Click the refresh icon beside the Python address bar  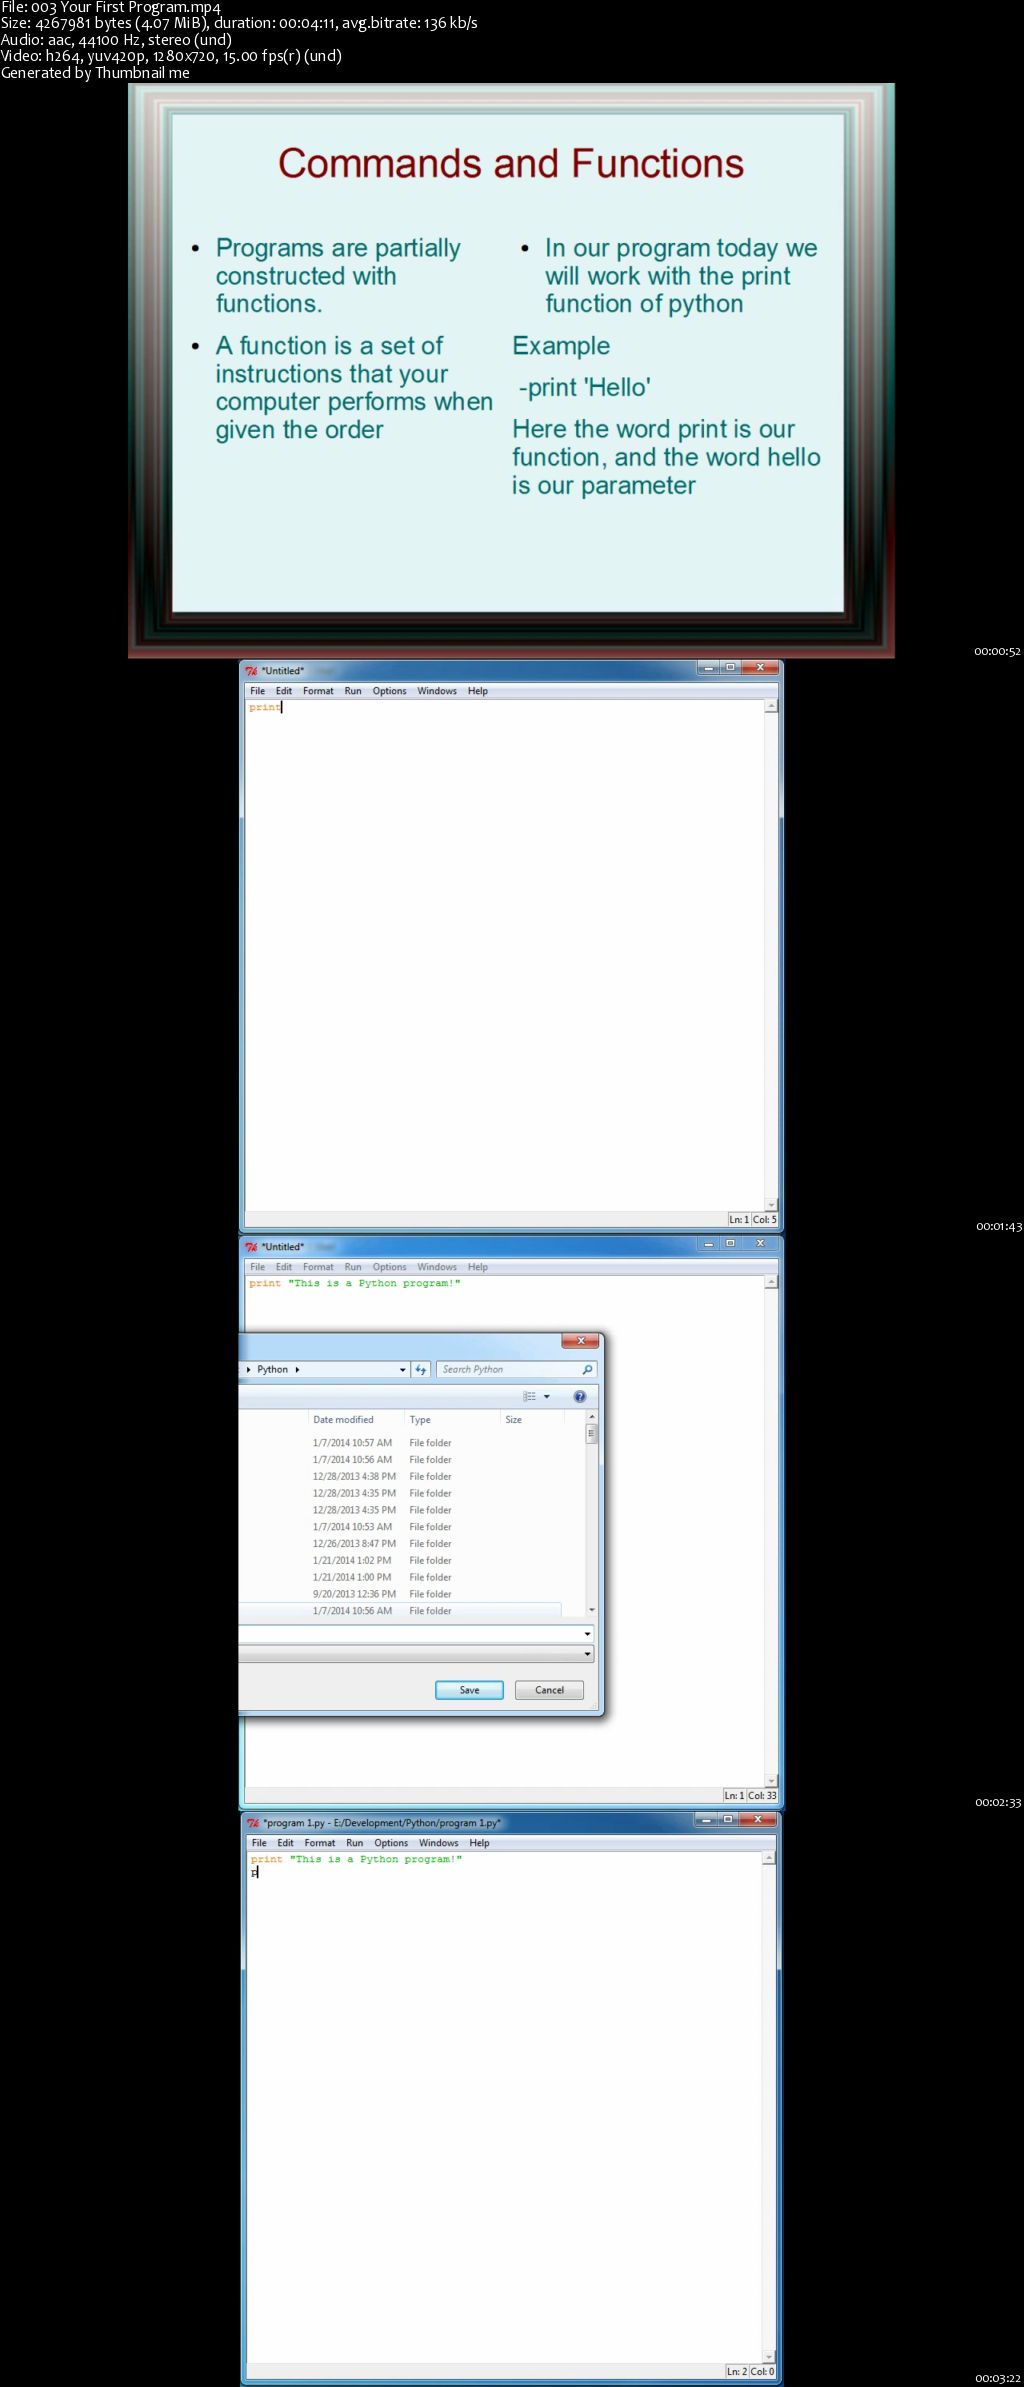[x=421, y=1369]
